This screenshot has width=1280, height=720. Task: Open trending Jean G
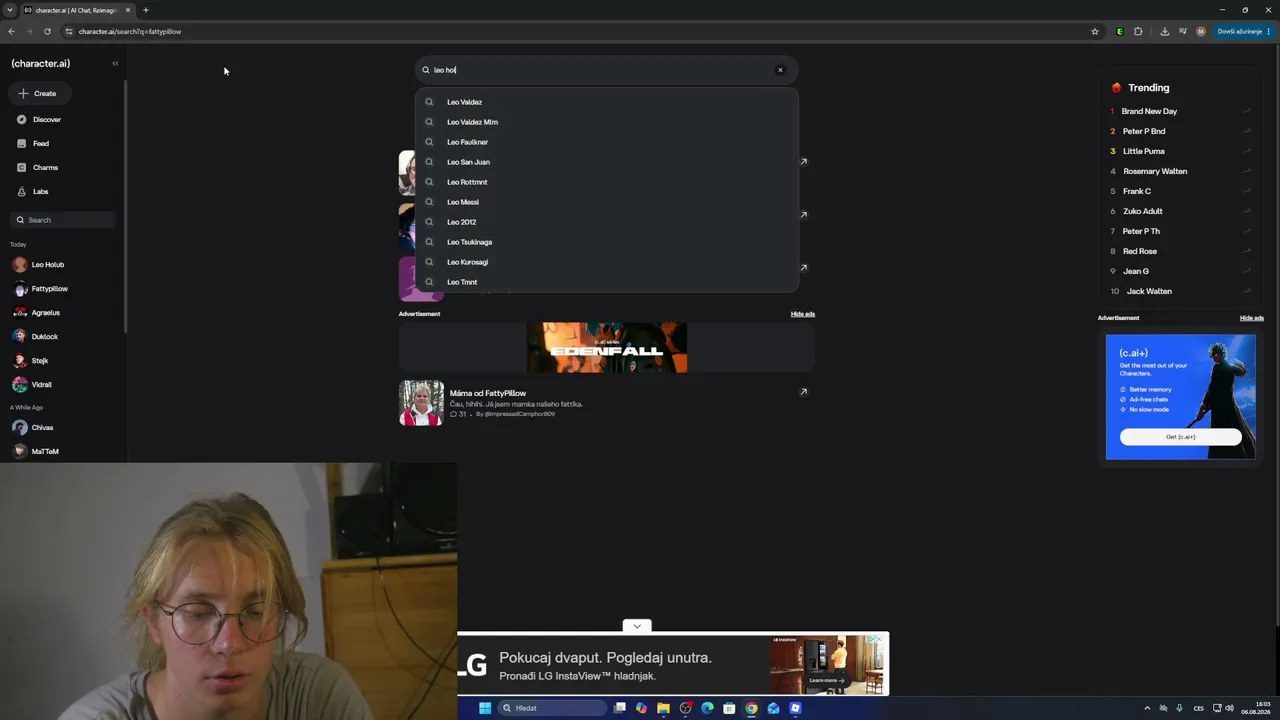[1136, 271]
